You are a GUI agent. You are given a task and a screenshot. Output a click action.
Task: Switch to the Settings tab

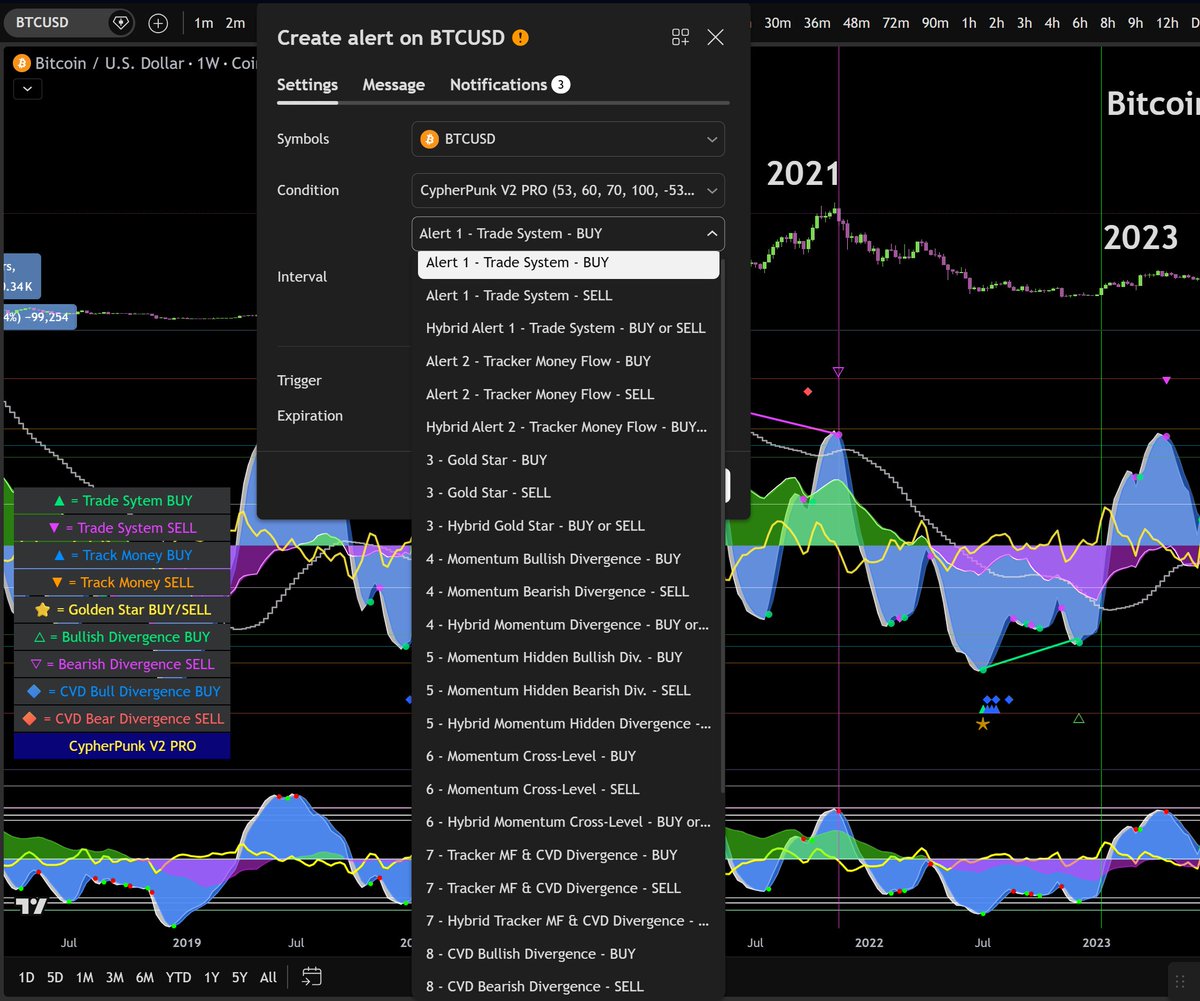[307, 85]
